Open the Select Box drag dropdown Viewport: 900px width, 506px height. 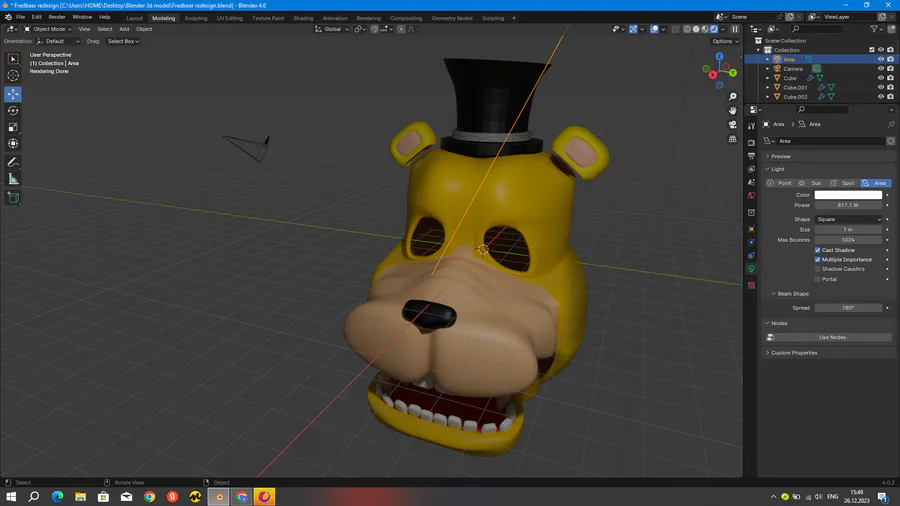122,41
